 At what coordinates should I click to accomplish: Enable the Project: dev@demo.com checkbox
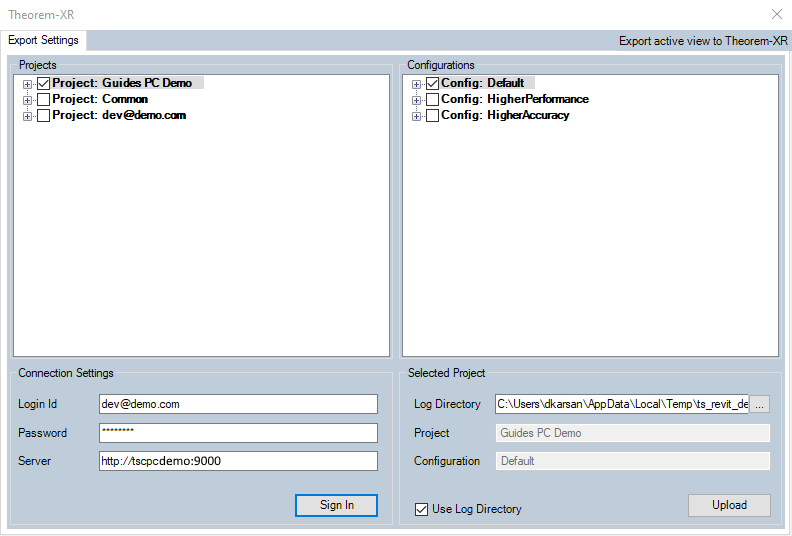coord(43,116)
